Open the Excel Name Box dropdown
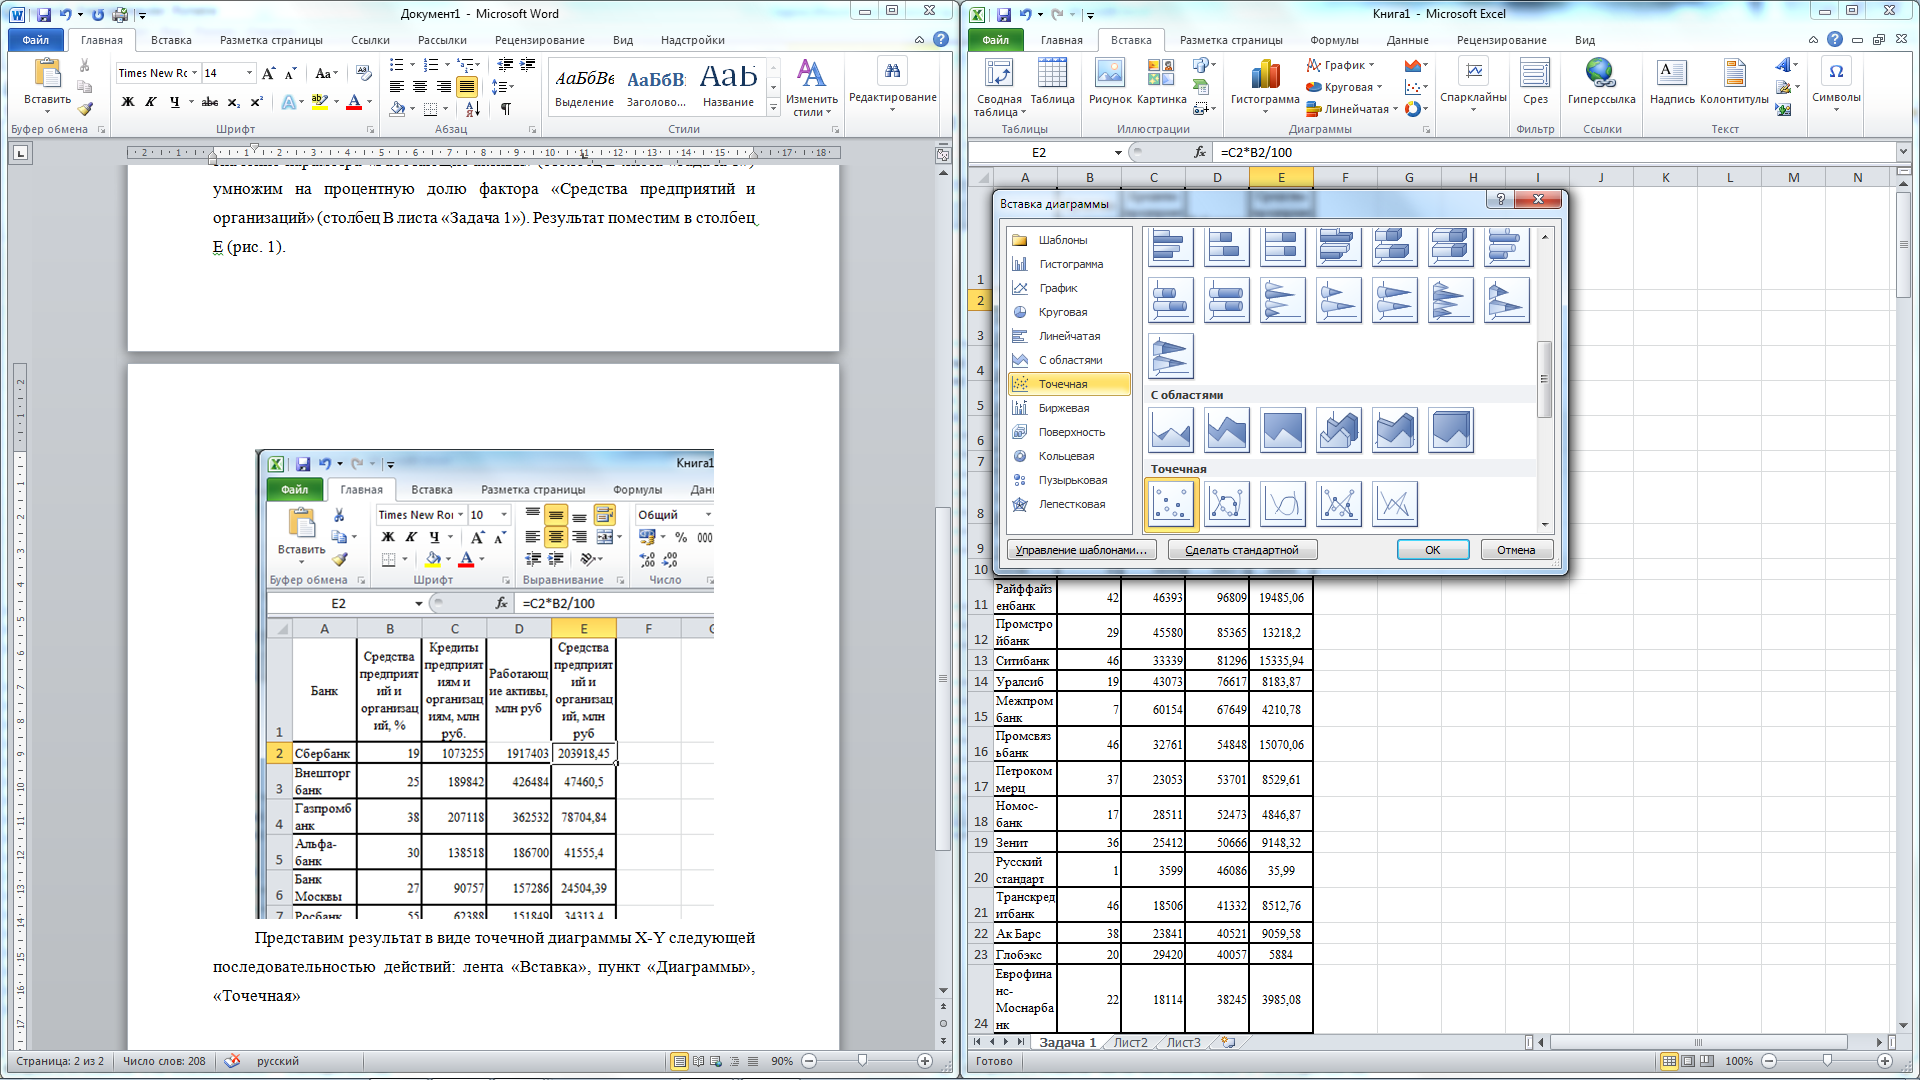This screenshot has height=1080, width=1920. coord(1118,152)
